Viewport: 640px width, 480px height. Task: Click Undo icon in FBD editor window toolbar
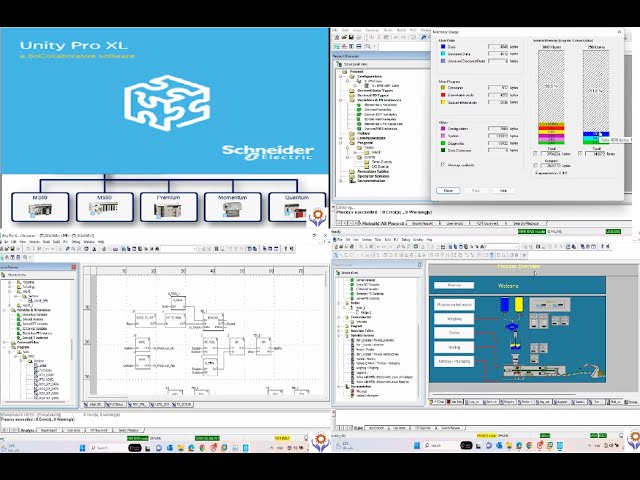47,249
